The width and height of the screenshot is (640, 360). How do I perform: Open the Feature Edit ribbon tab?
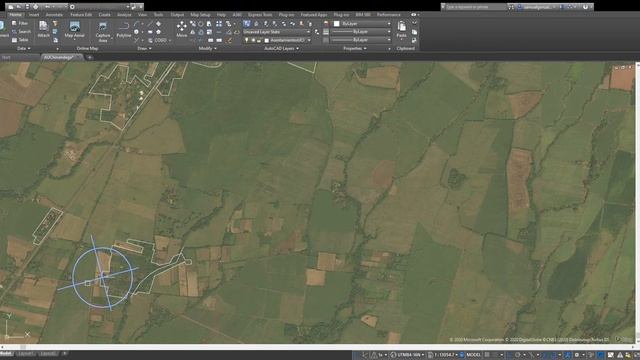tap(81, 15)
